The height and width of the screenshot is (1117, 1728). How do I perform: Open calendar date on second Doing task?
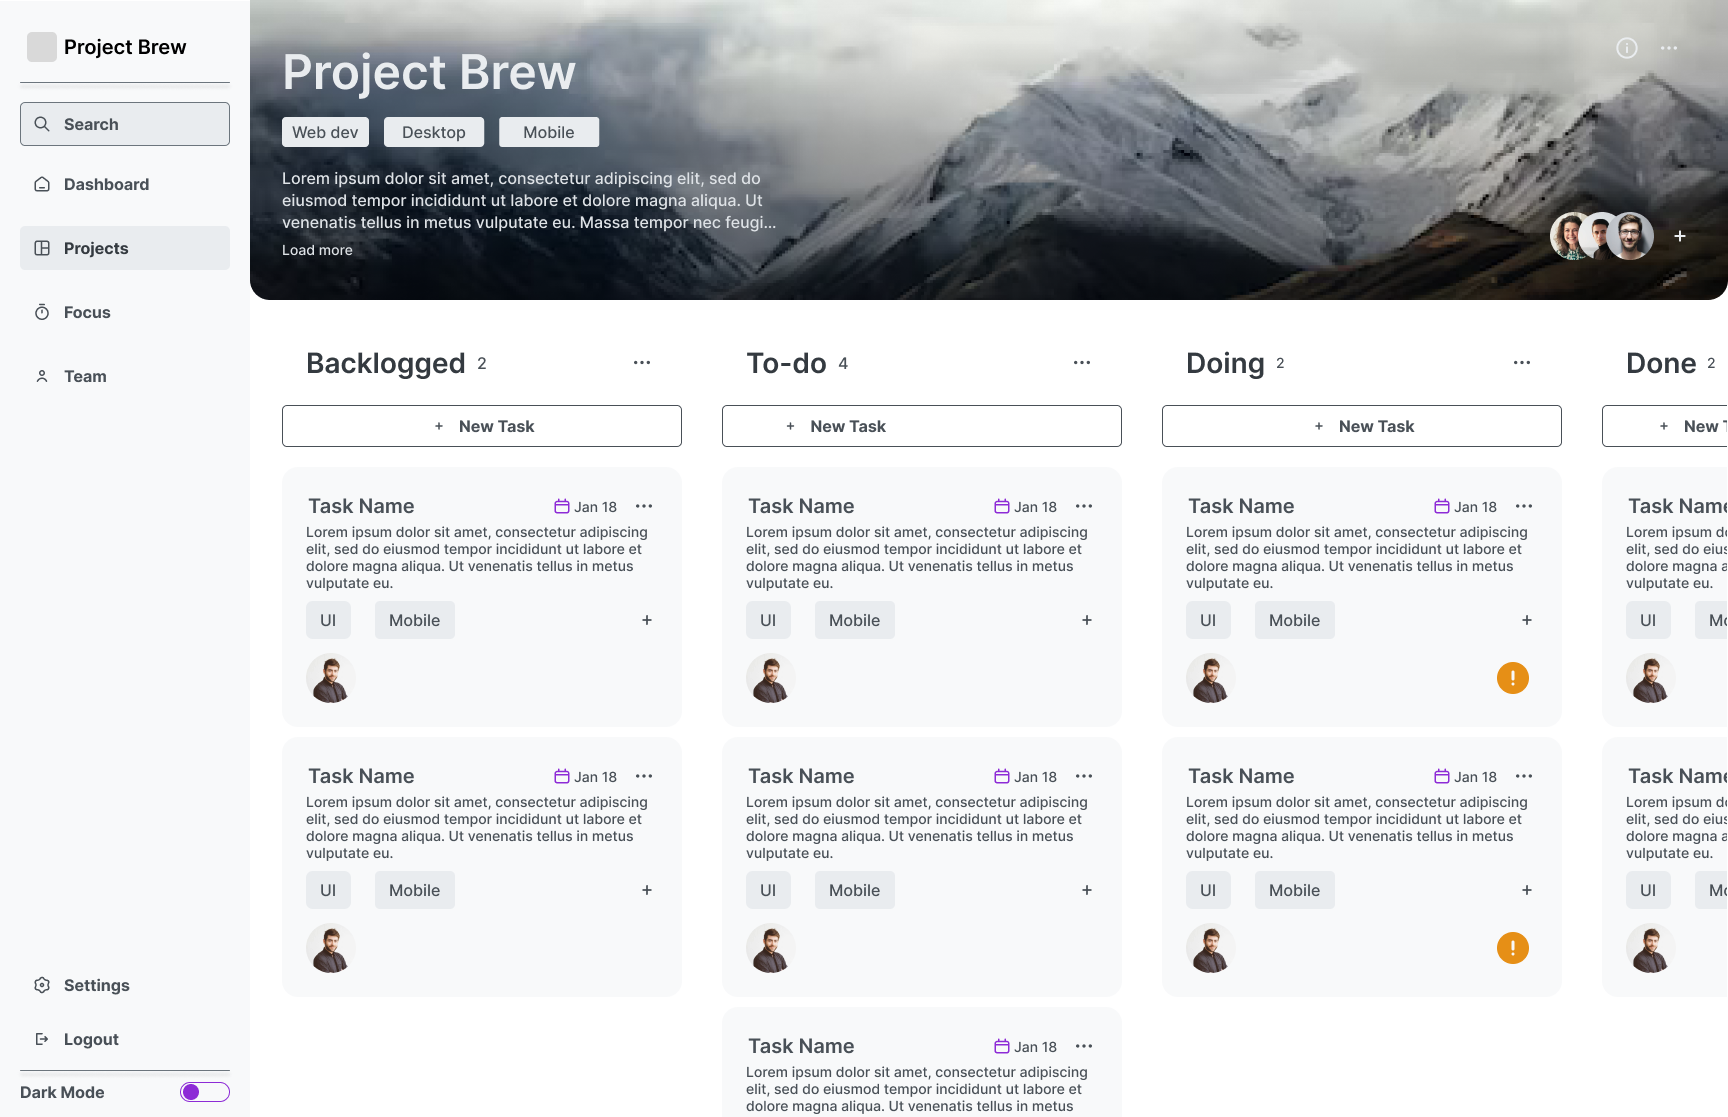point(1466,777)
